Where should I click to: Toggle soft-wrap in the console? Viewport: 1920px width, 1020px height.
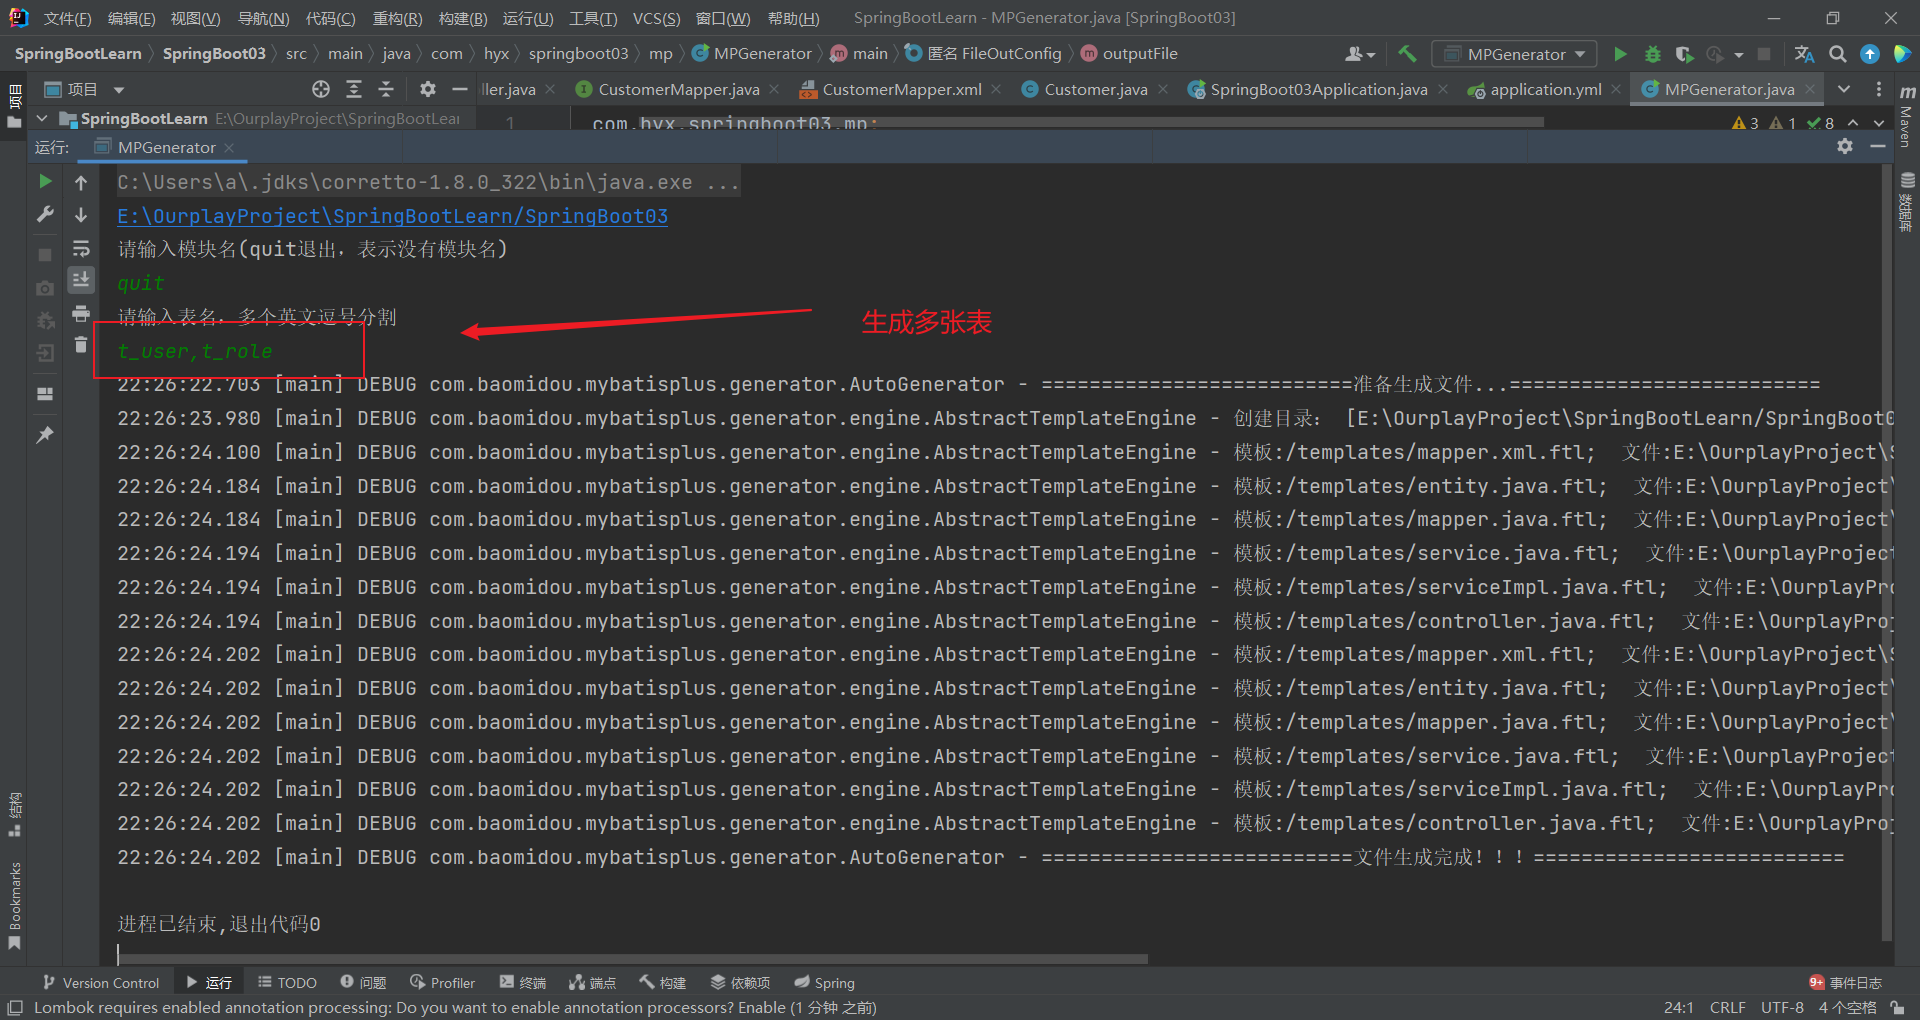pos(81,248)
